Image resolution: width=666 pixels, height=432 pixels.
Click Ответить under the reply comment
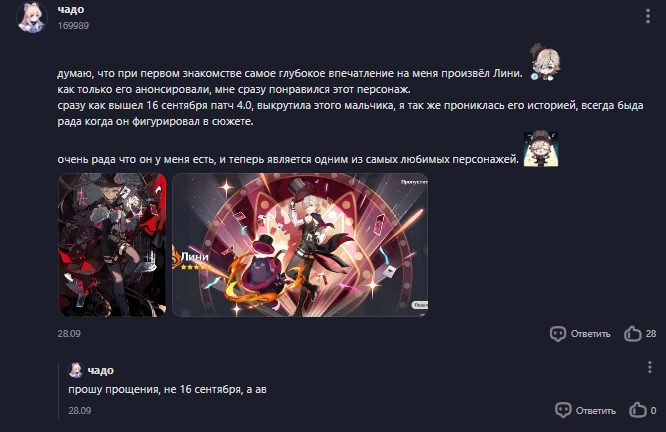point(595,410)
